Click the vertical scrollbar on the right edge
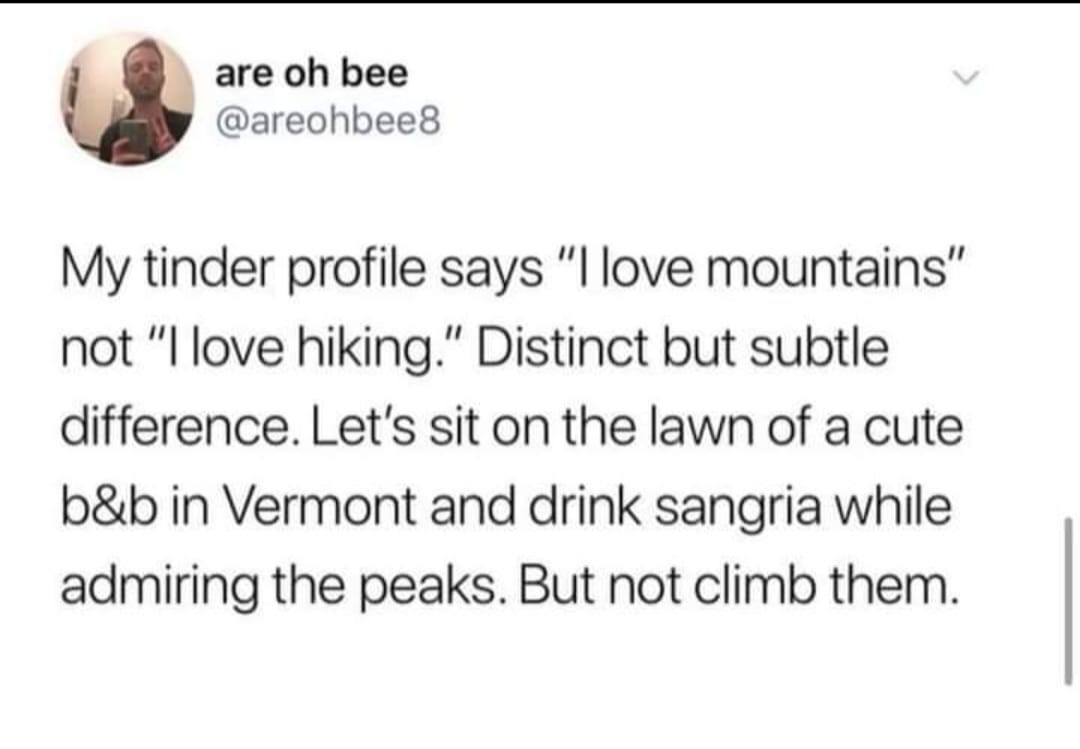The width and height of the screenshot is (1080, 749). pyautogui.click(x=1068, y=600)
